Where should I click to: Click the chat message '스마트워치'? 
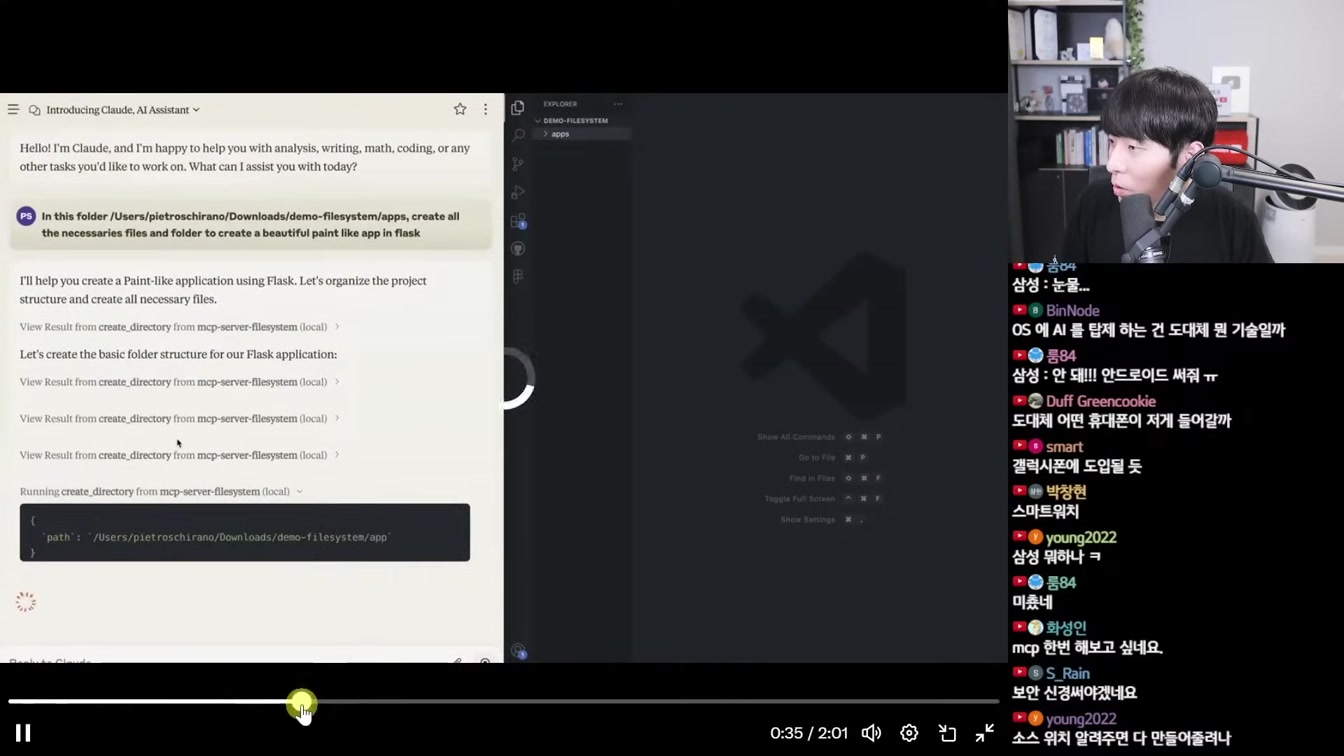(x=1045, y=511)
